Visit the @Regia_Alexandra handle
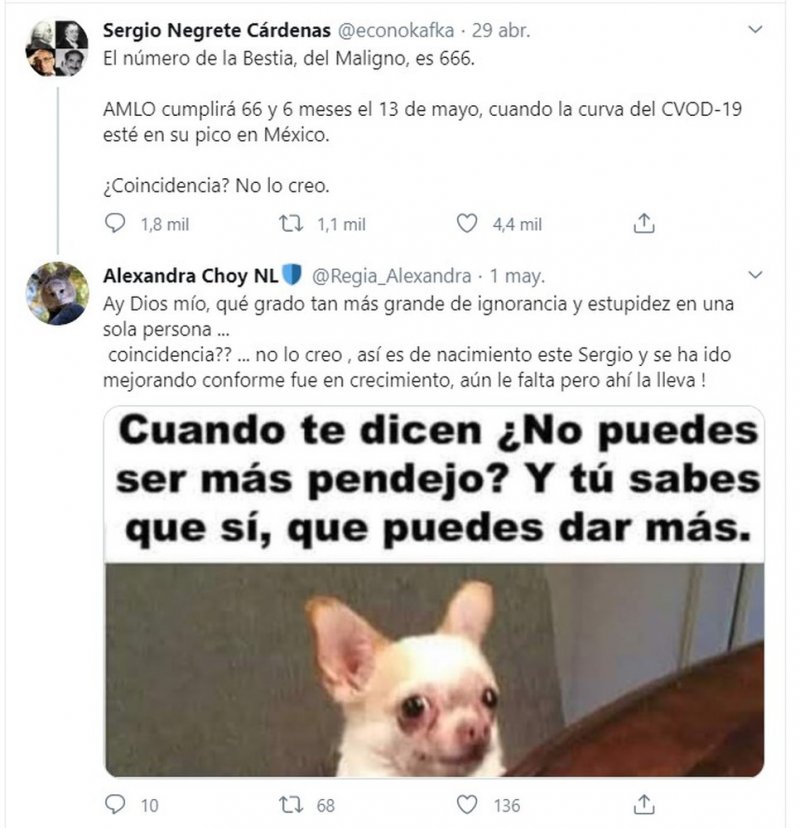The height and width of the screenshot is (828, 800). click(391, 276)
